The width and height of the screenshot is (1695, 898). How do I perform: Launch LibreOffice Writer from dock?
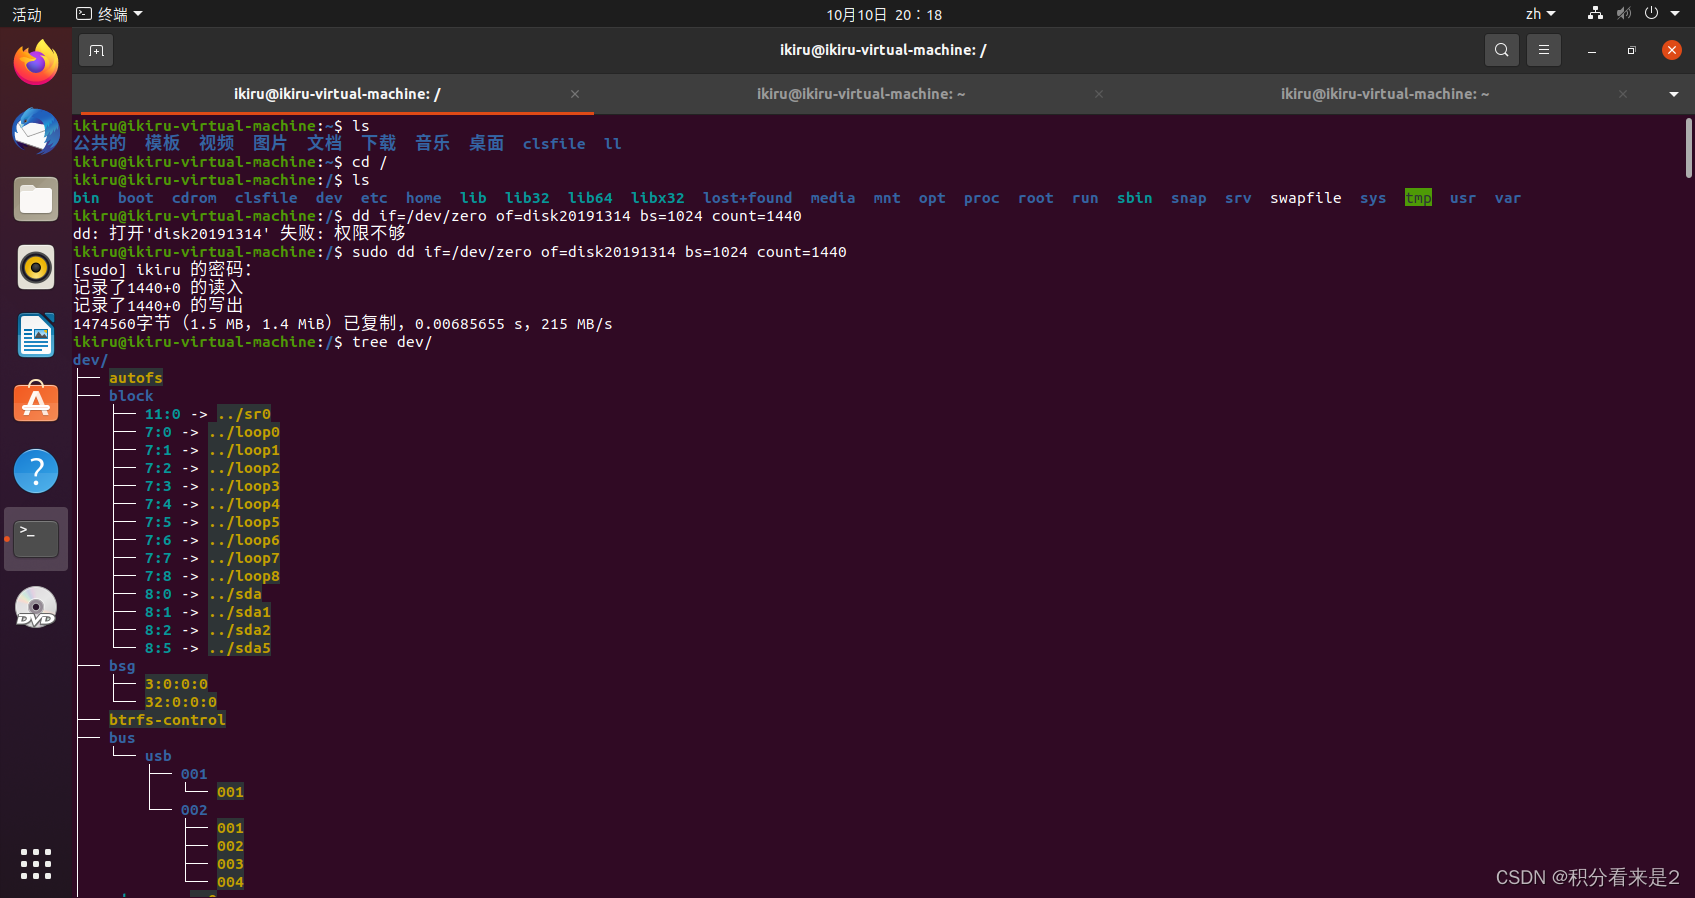tap(36, 335)
